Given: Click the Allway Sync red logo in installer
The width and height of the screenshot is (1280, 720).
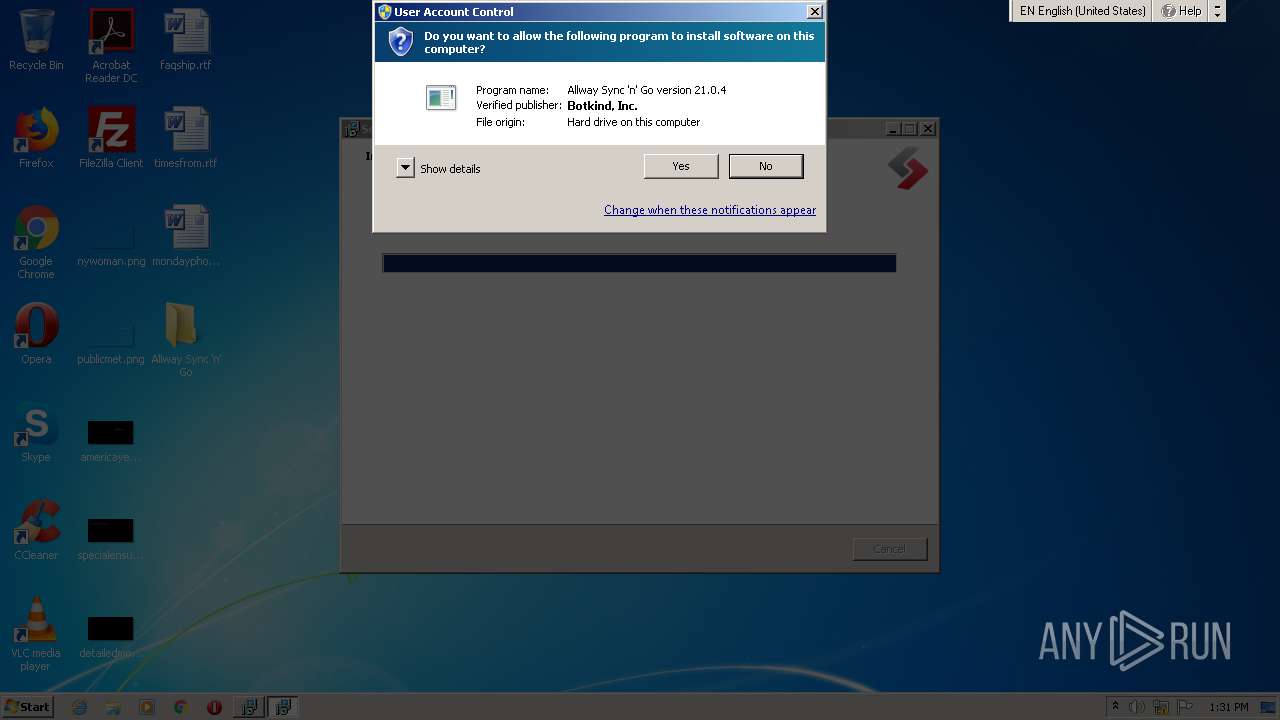Looking at the screenshot, I should (x=908, y=168).
